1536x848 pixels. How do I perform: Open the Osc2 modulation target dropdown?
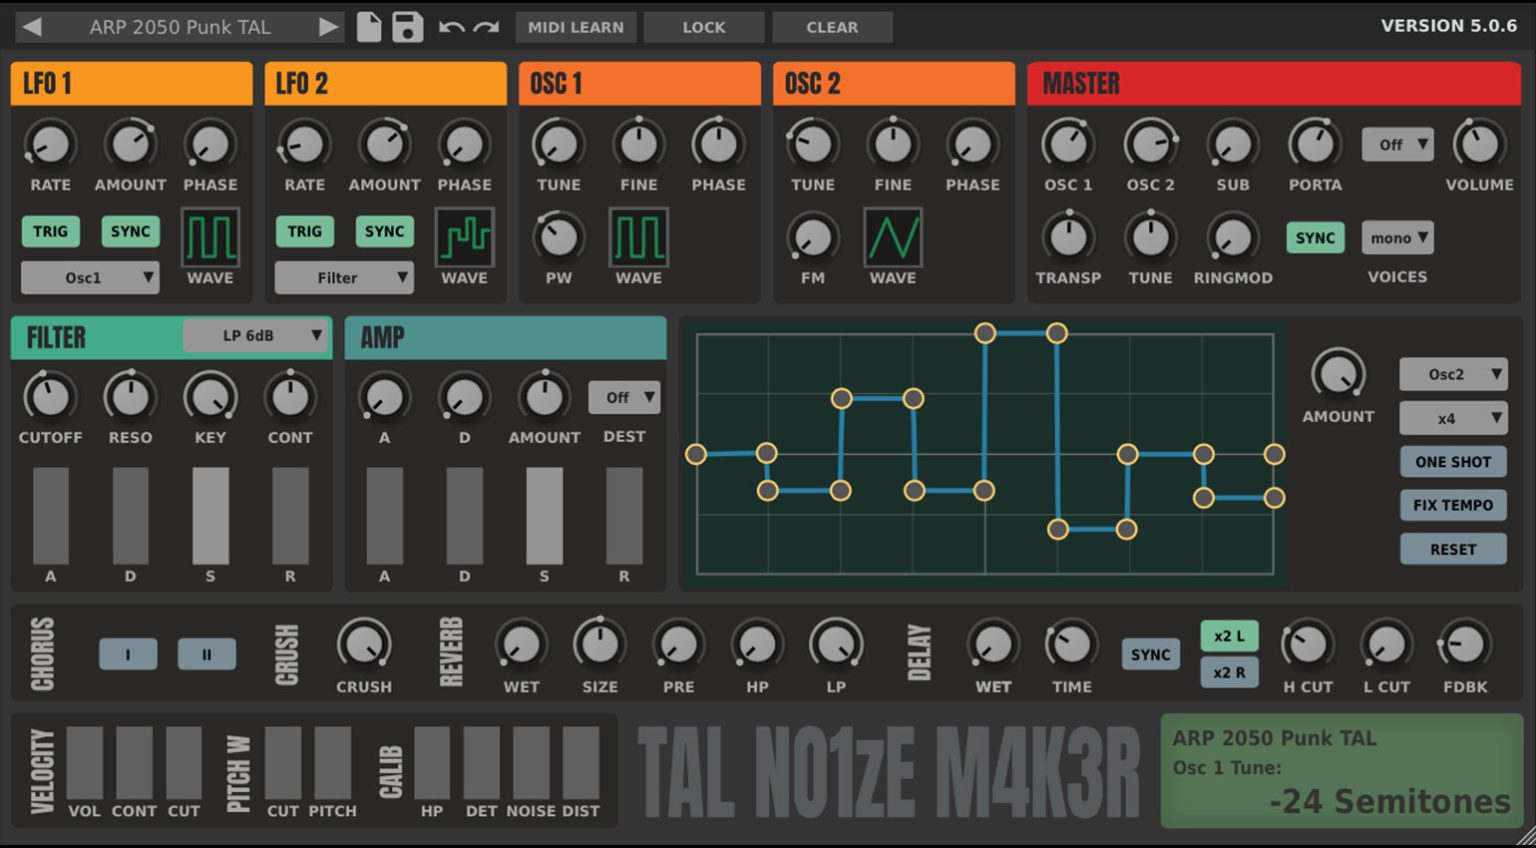pyautogui.click(x=1453, y=374)
